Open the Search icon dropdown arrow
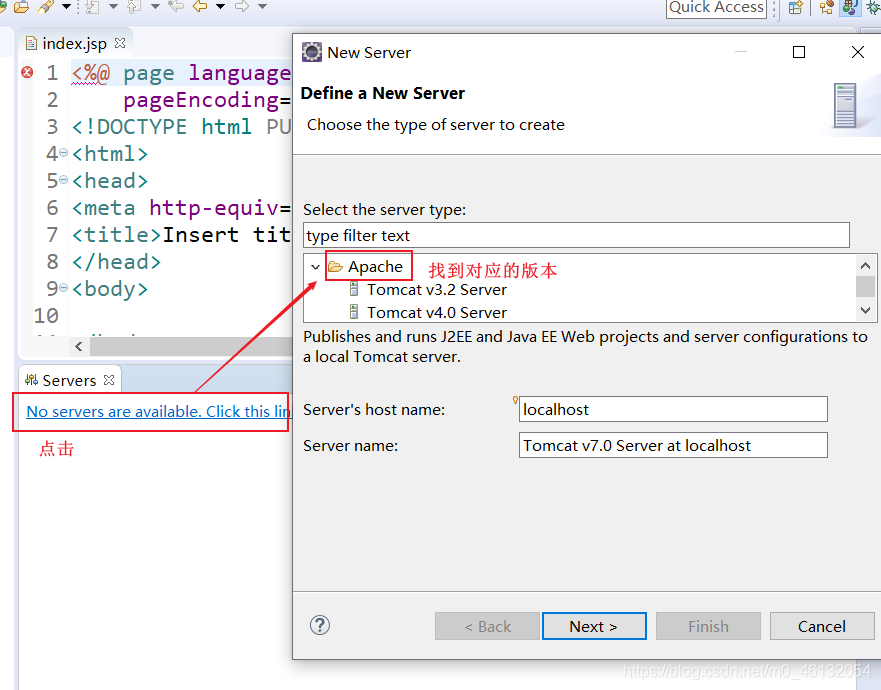The width and height of the screenshot is (881, 690). point(66,7)
